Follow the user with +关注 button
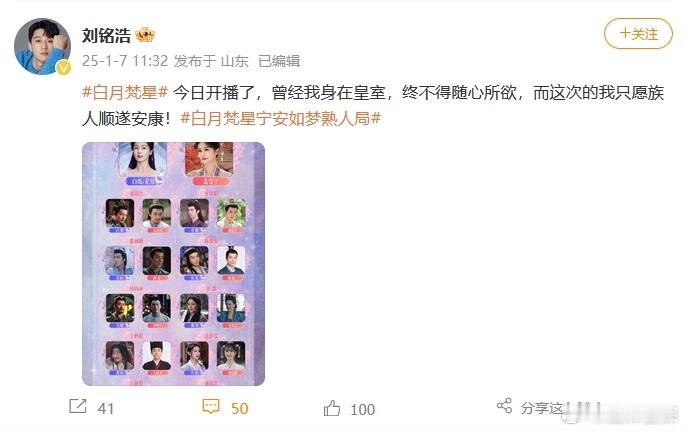The image size is (686, 432). click(638, 34)
